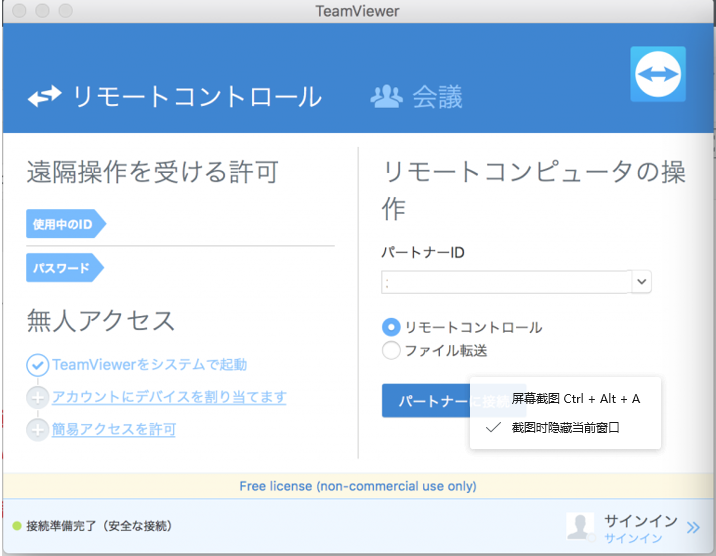Choose 屏幕截图 Ctrl + Alt + A menu item

coord(565,399)
